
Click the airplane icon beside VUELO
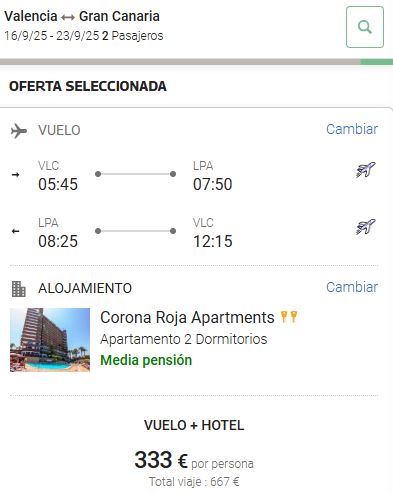coord(19,131)
